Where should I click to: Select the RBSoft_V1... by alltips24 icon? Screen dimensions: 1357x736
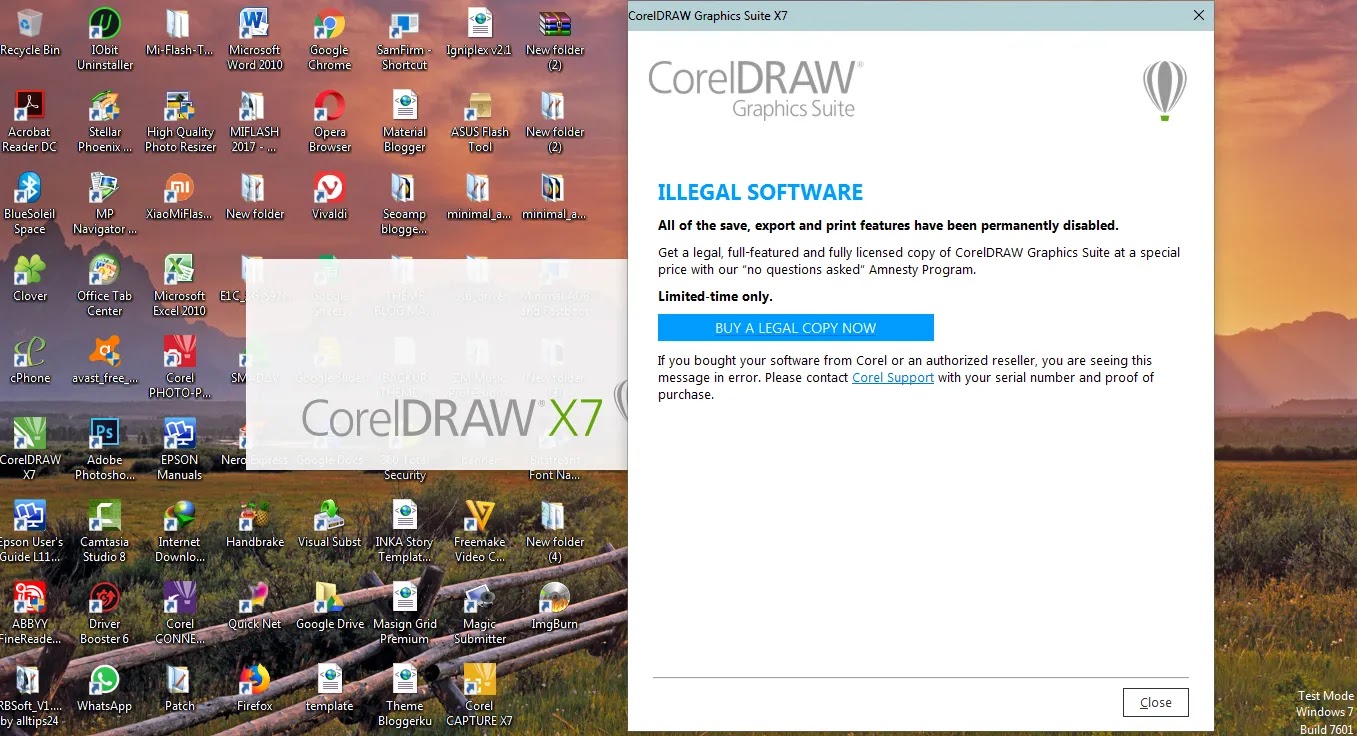[29, 695]
